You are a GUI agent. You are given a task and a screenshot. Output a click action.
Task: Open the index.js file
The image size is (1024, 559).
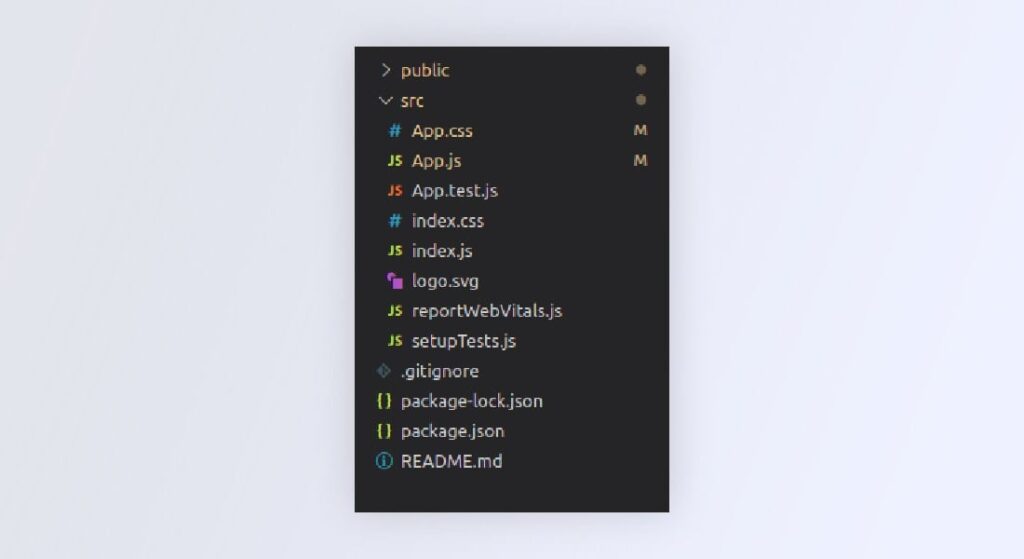coord(442,251)
